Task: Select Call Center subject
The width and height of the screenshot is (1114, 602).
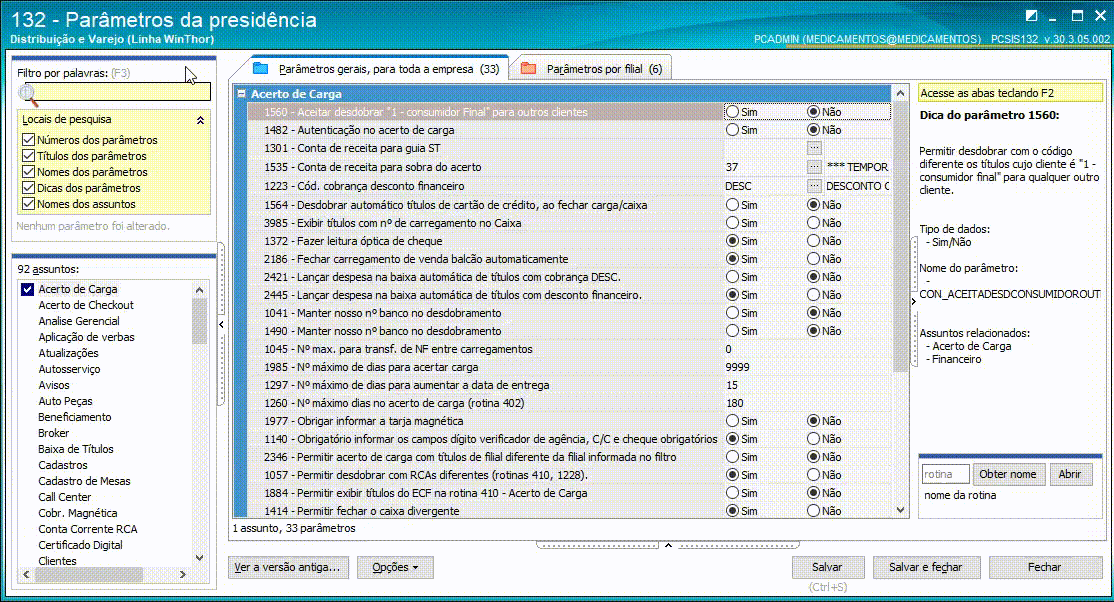Action: (65, 497)
